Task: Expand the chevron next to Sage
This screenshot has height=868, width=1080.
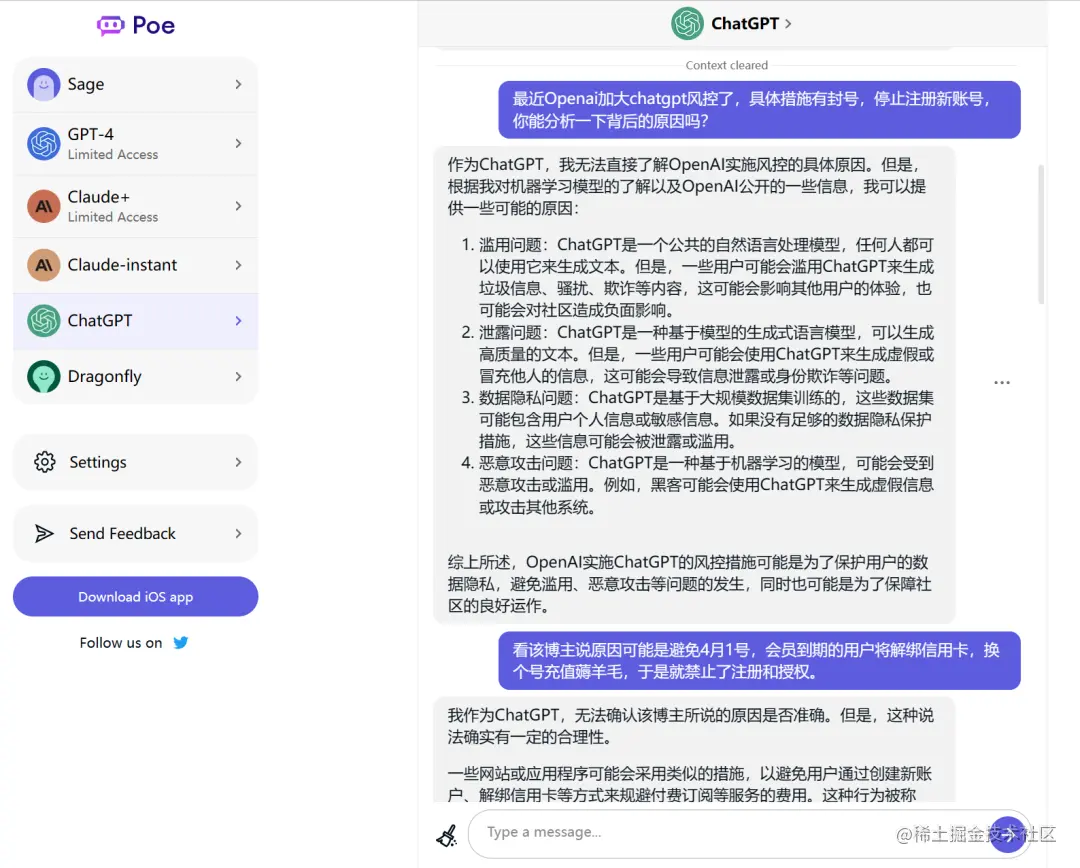Action: pyautogui.click(x=240, y=85)
